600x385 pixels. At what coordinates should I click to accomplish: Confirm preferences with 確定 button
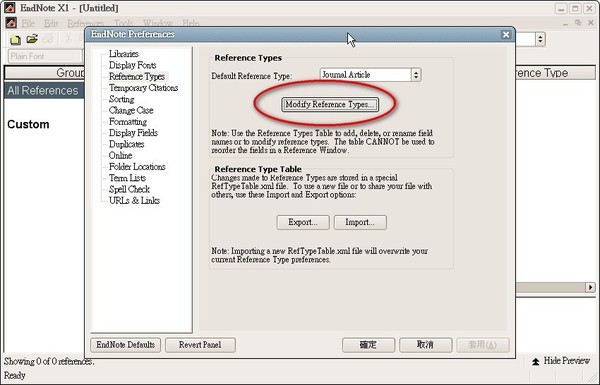(x=368, y=345)
